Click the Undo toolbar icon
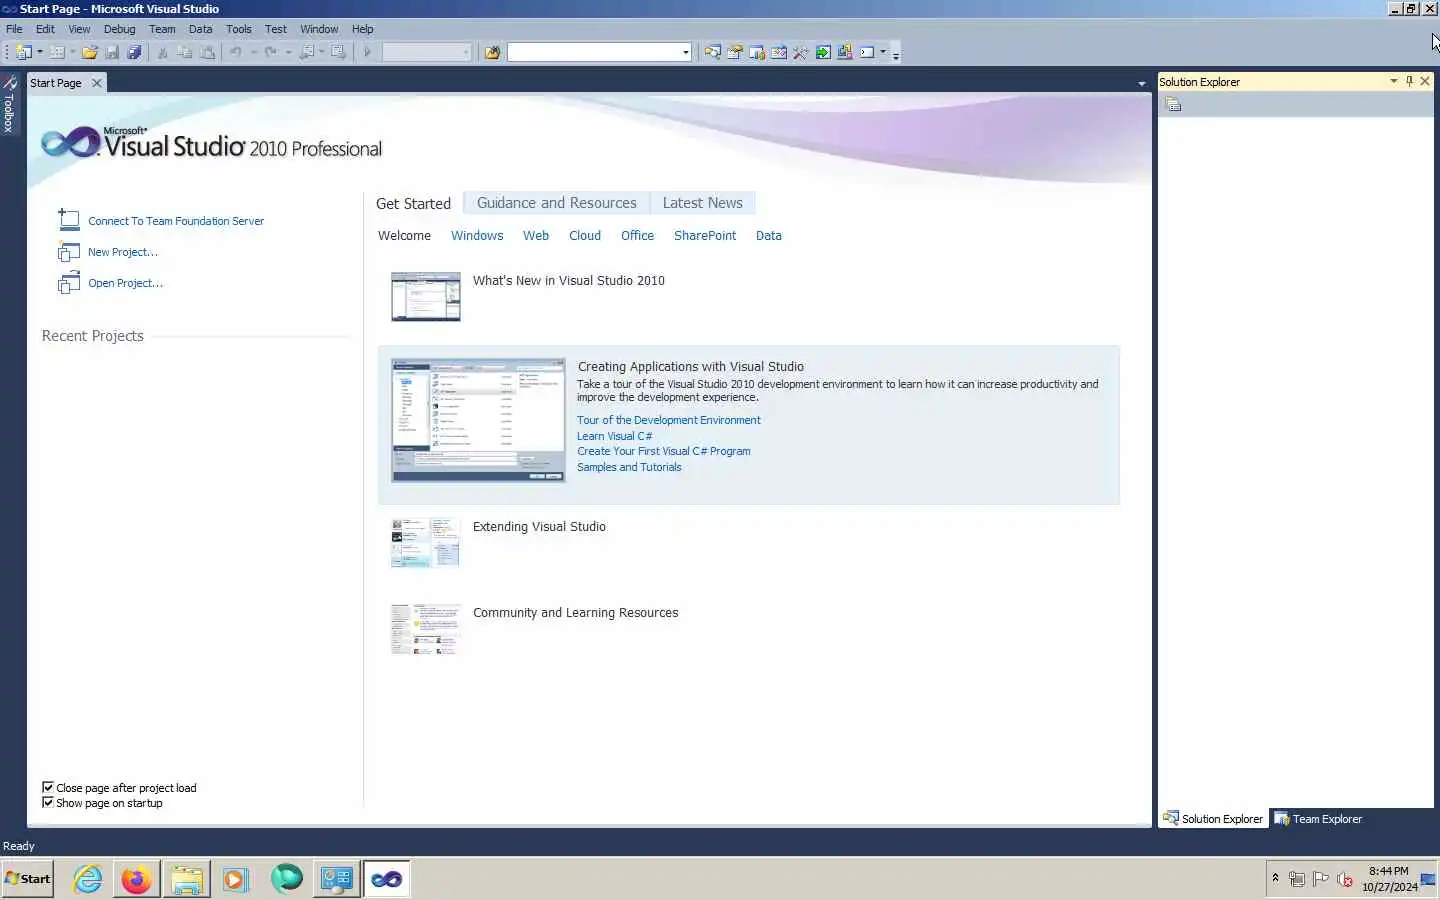The height and width of the screenshot is (900, 1440). click(x=236, y=52)
